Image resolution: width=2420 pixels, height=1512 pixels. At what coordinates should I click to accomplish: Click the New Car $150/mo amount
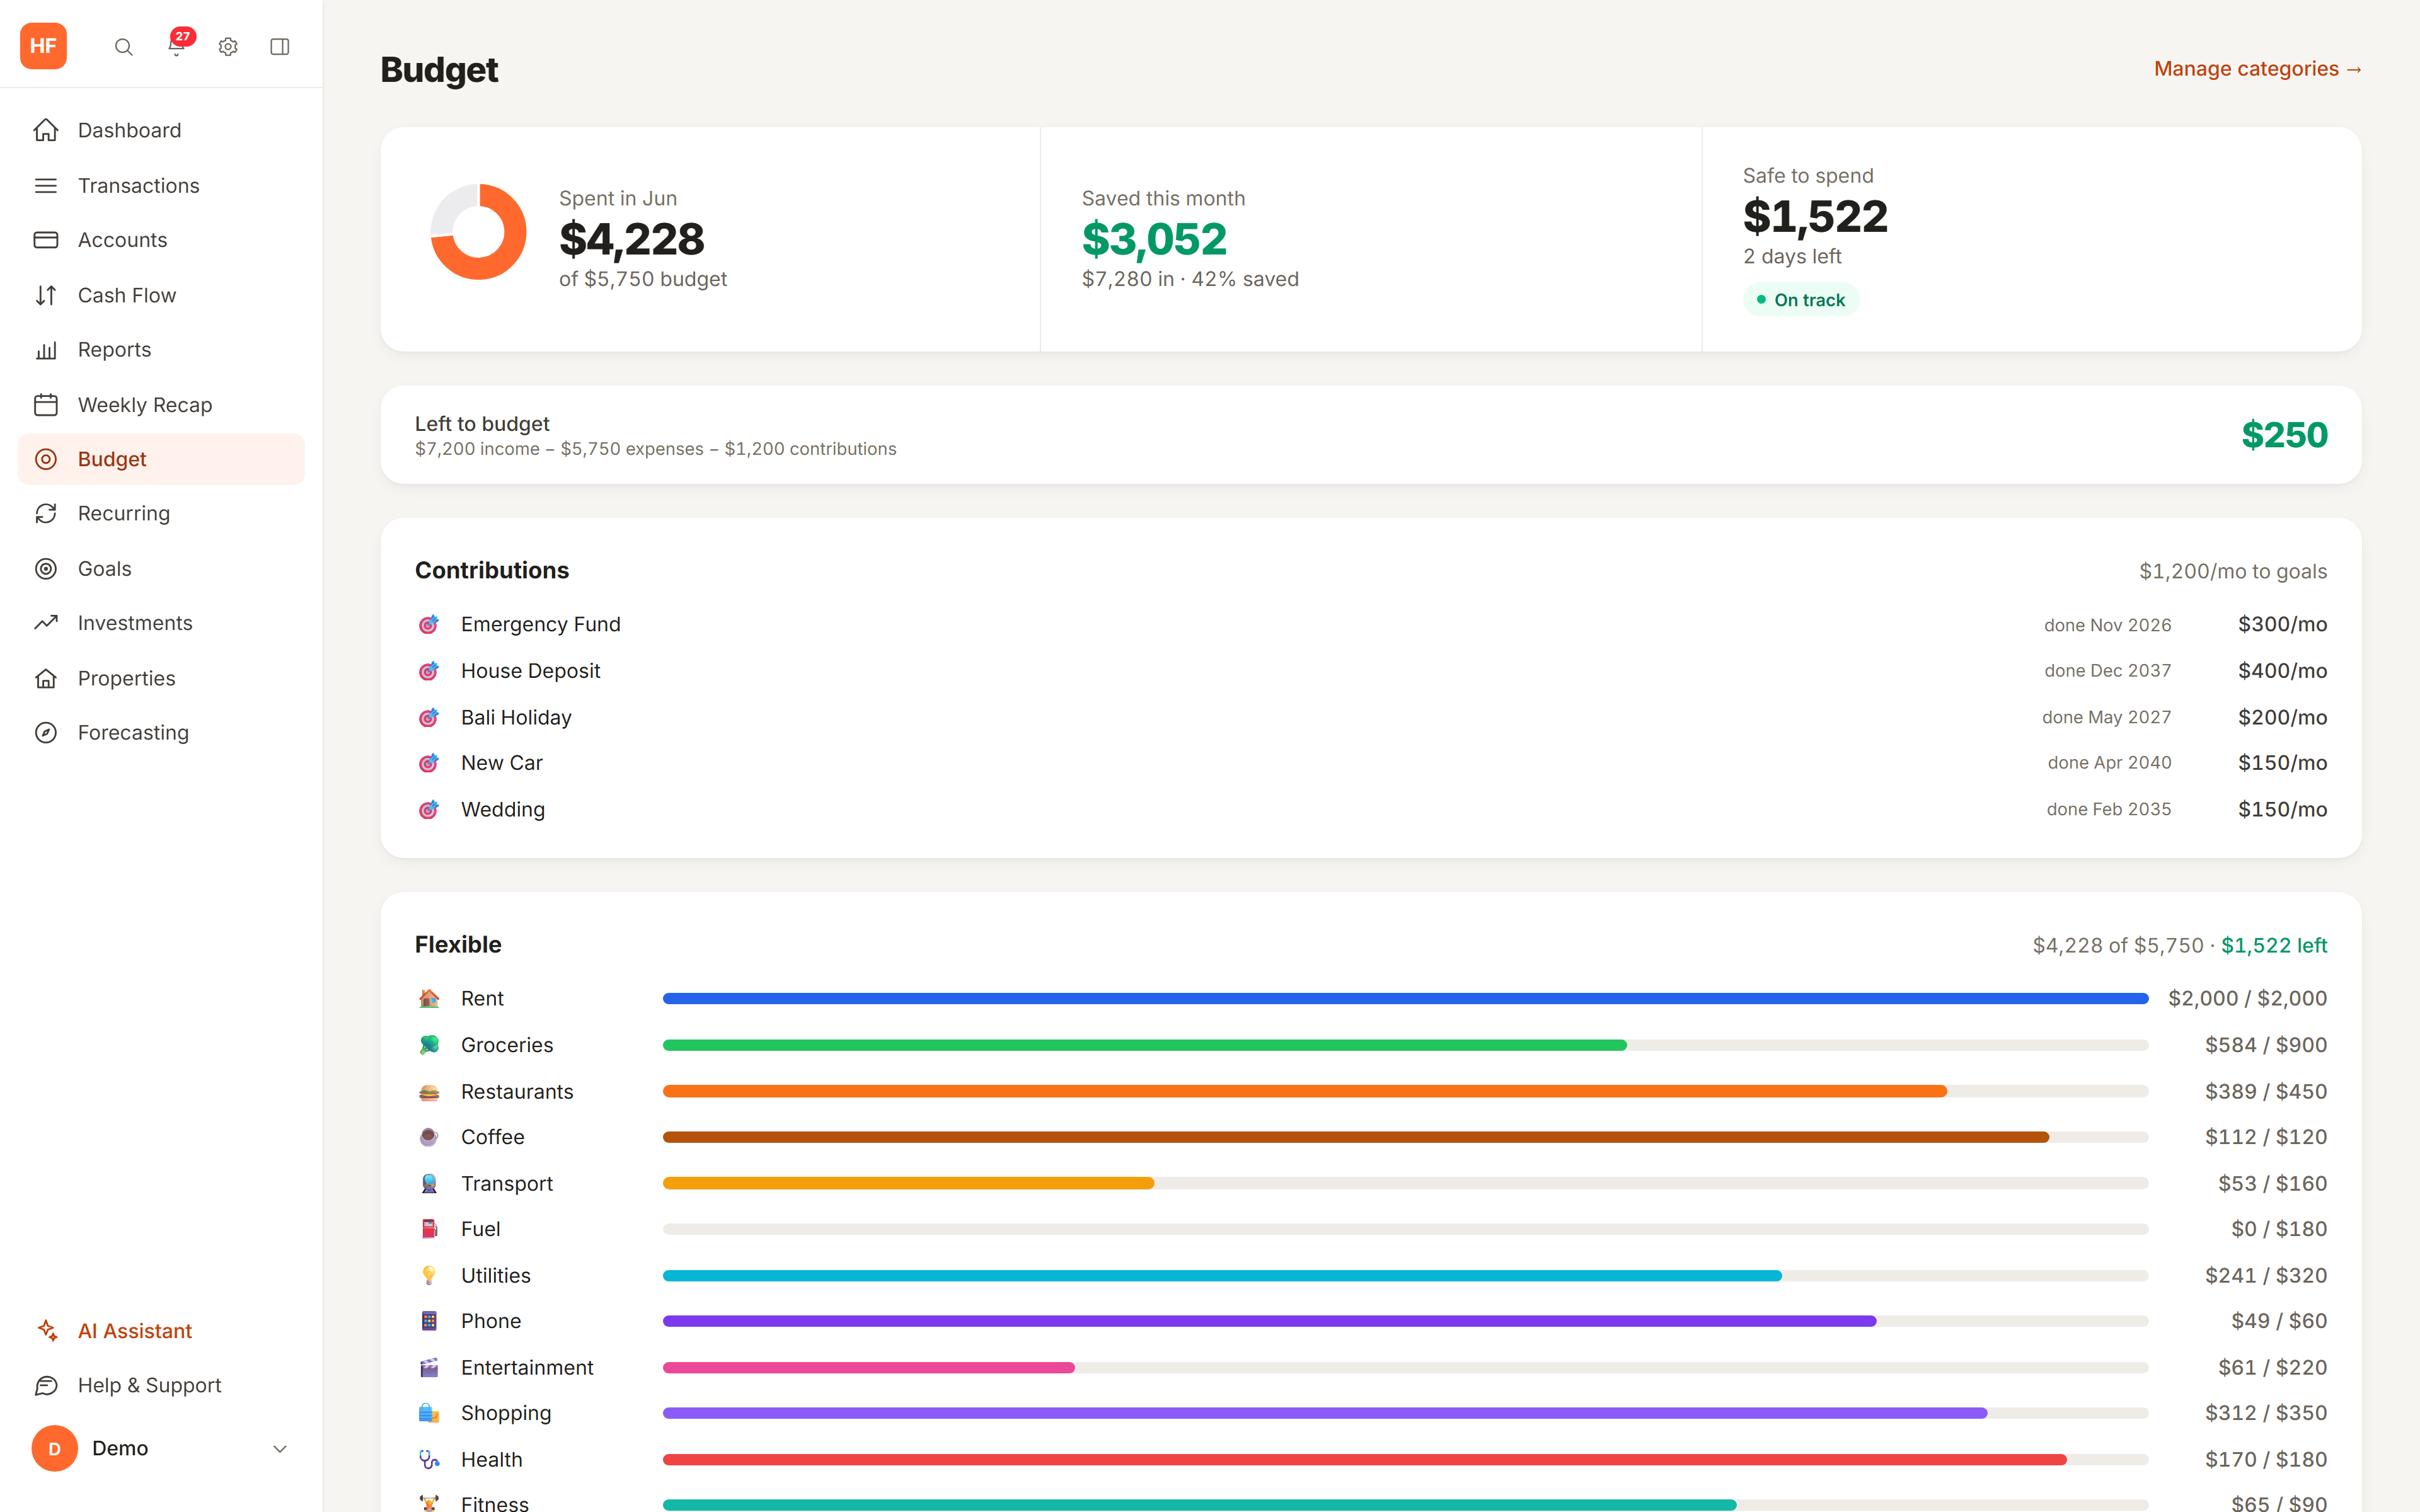(x=2282, y=763)
